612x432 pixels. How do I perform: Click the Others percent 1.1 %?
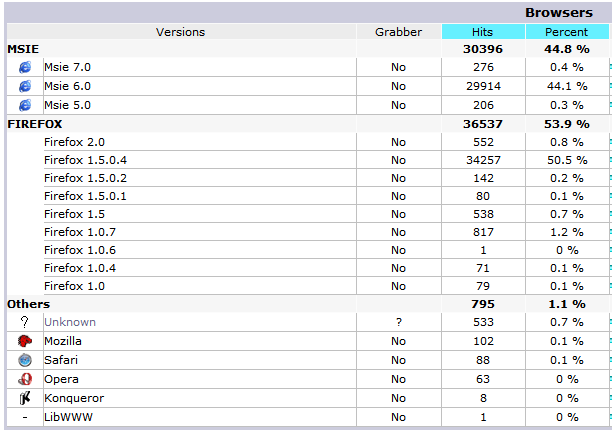click(567, 304)
